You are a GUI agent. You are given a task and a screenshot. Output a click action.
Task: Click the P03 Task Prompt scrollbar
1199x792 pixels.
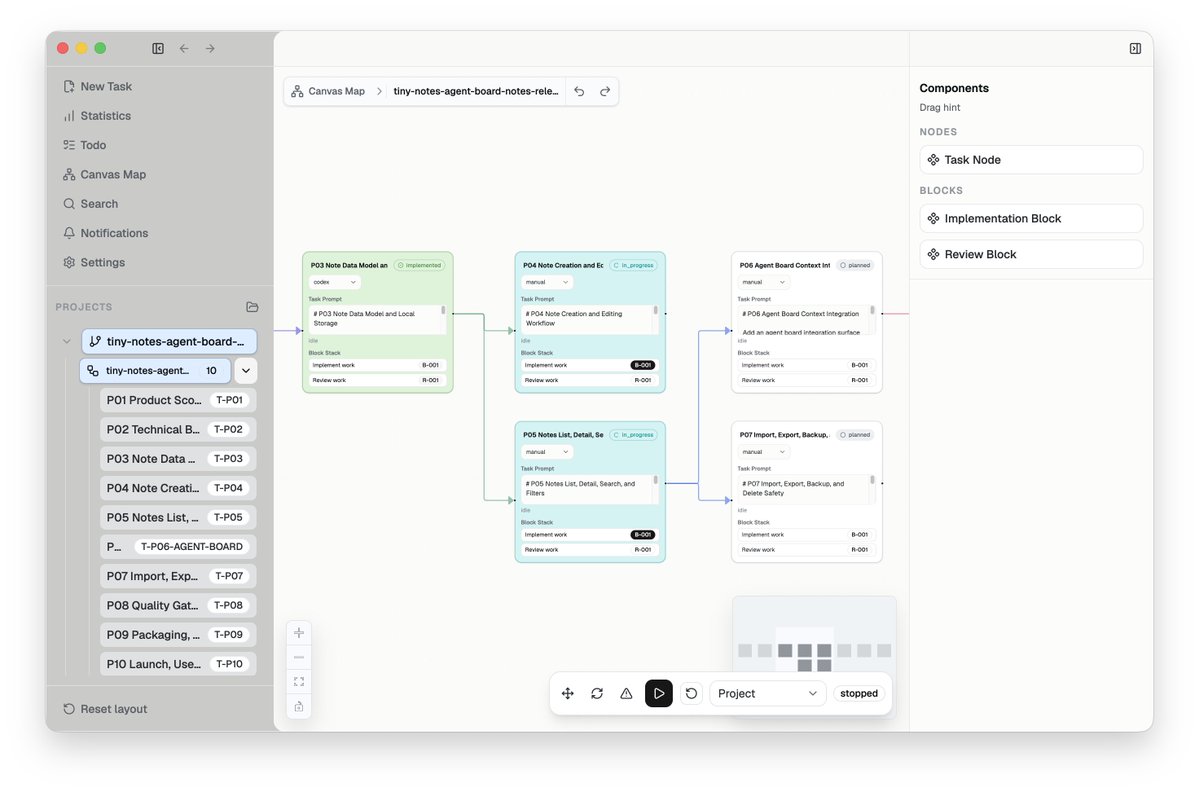click(x=443, y=310)
